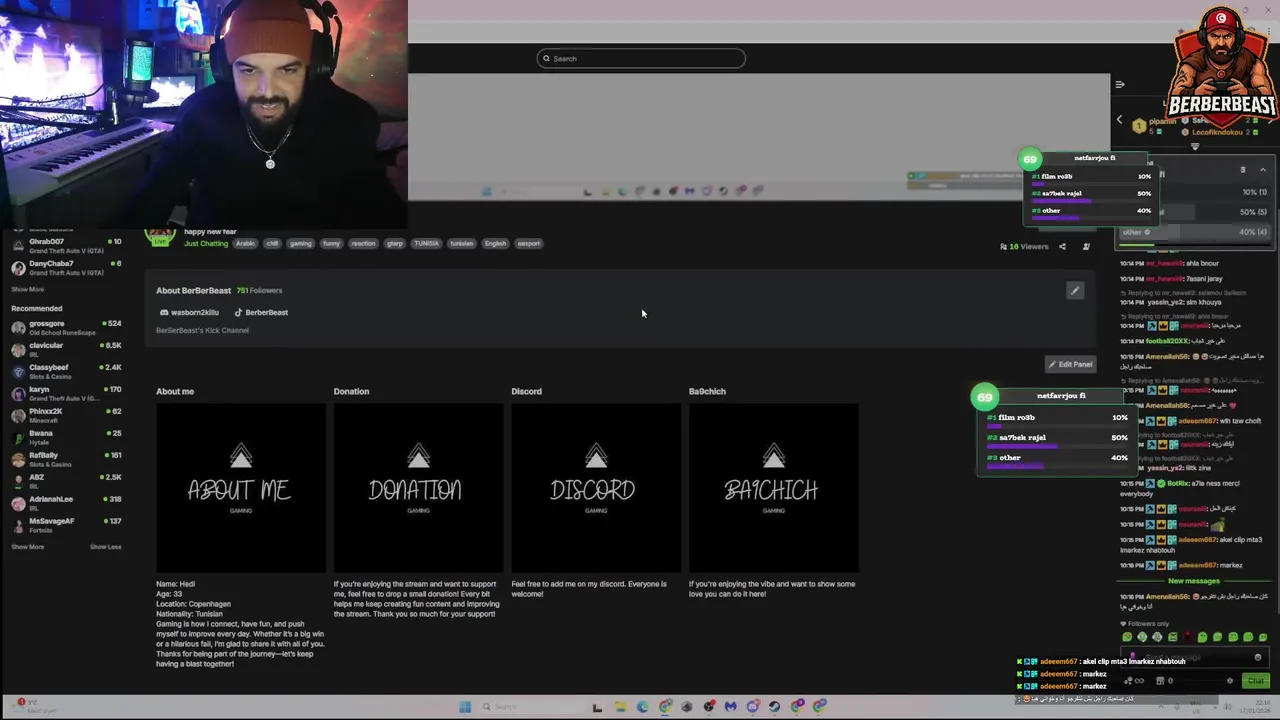
Task: Go to previous leaderboard entry with left chevron
Action: click(1119, 120)
